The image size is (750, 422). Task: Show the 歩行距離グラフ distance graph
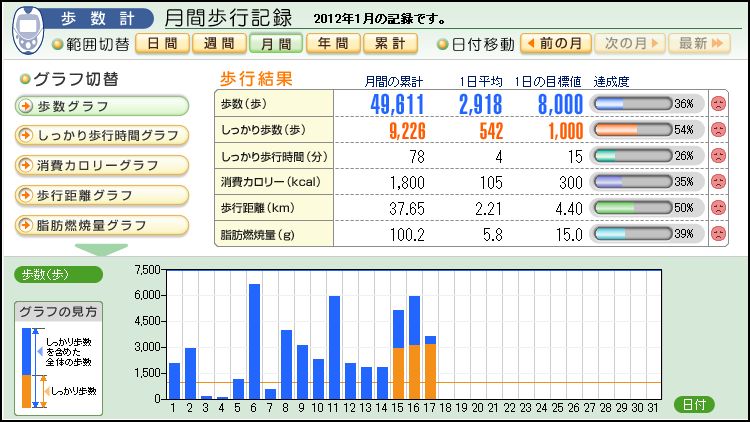[102, 195]
